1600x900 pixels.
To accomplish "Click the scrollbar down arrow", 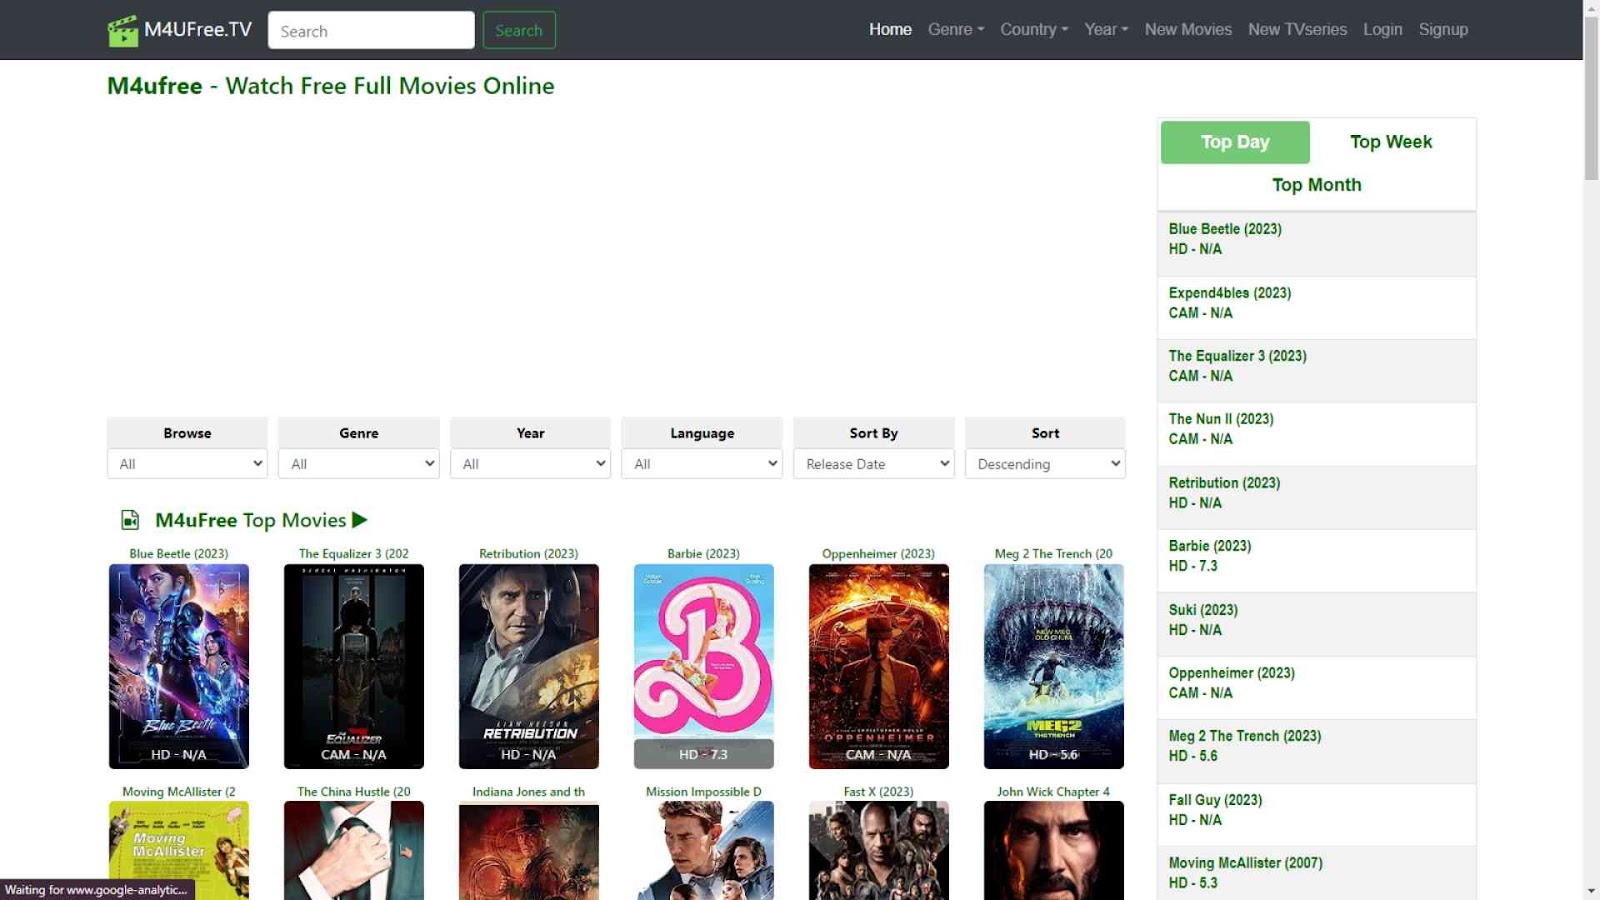I will pos(1591,891).
